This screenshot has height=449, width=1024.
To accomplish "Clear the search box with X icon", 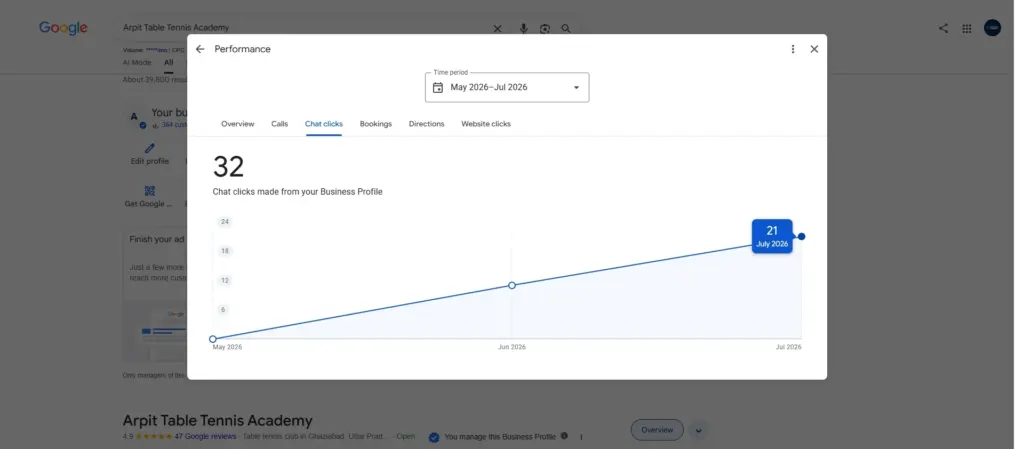I will 497,29.
